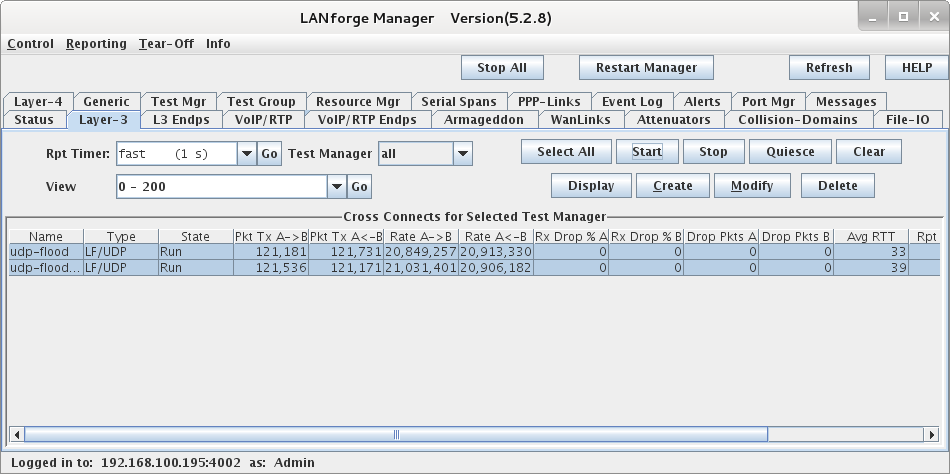Select the udp-flood row name cell
950x474 pixels.
point(46,252)
